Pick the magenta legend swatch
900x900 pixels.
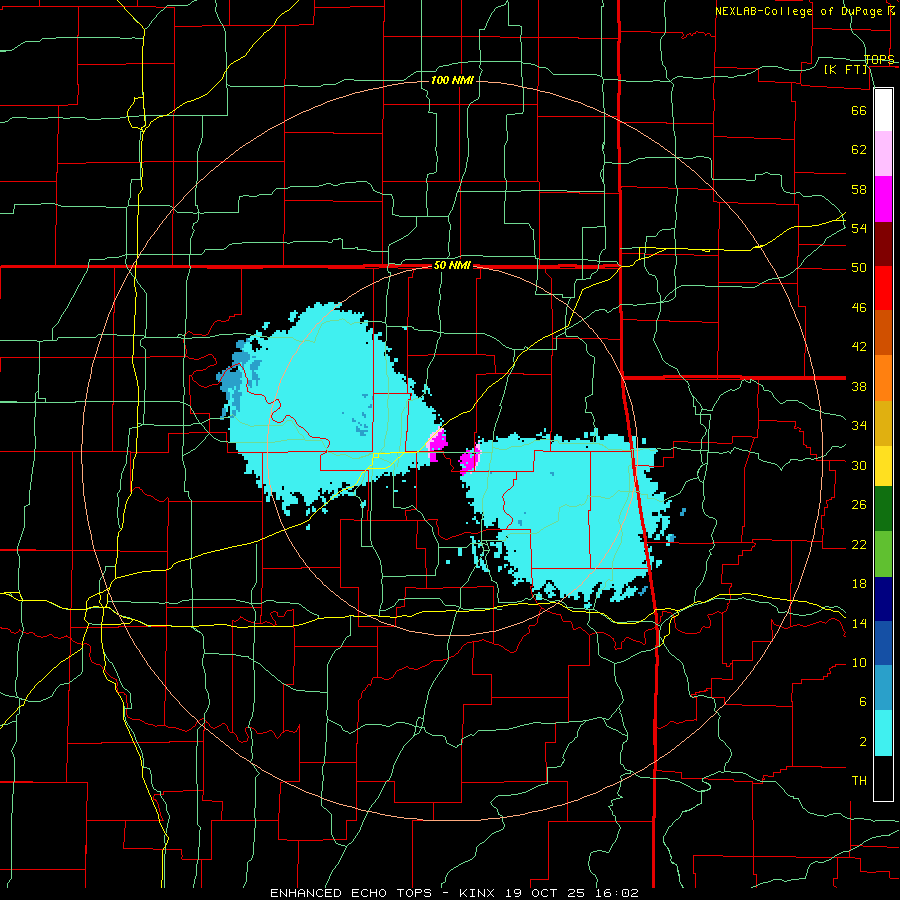(x=883, y=199)
